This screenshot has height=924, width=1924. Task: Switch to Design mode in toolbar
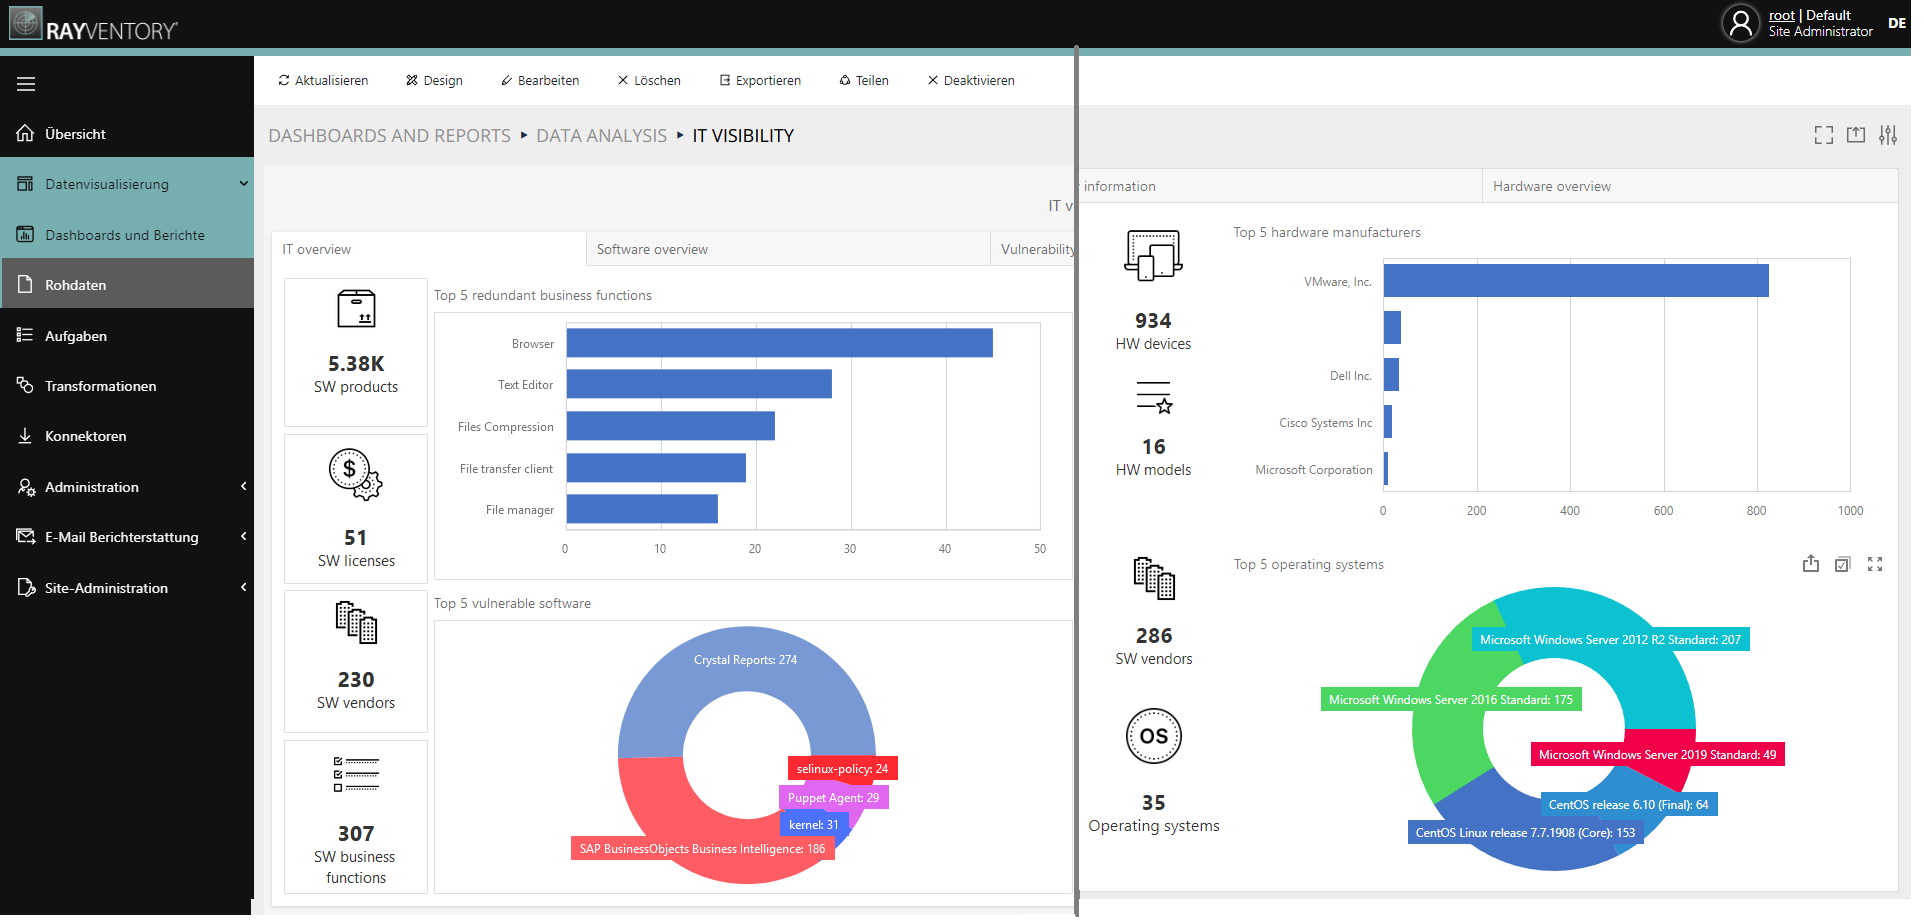pyautogui.click(x=434, y=80)
